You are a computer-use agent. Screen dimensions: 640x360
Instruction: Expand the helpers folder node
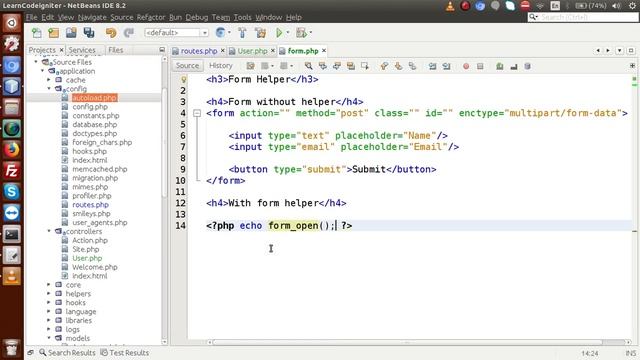coord(49,293)
